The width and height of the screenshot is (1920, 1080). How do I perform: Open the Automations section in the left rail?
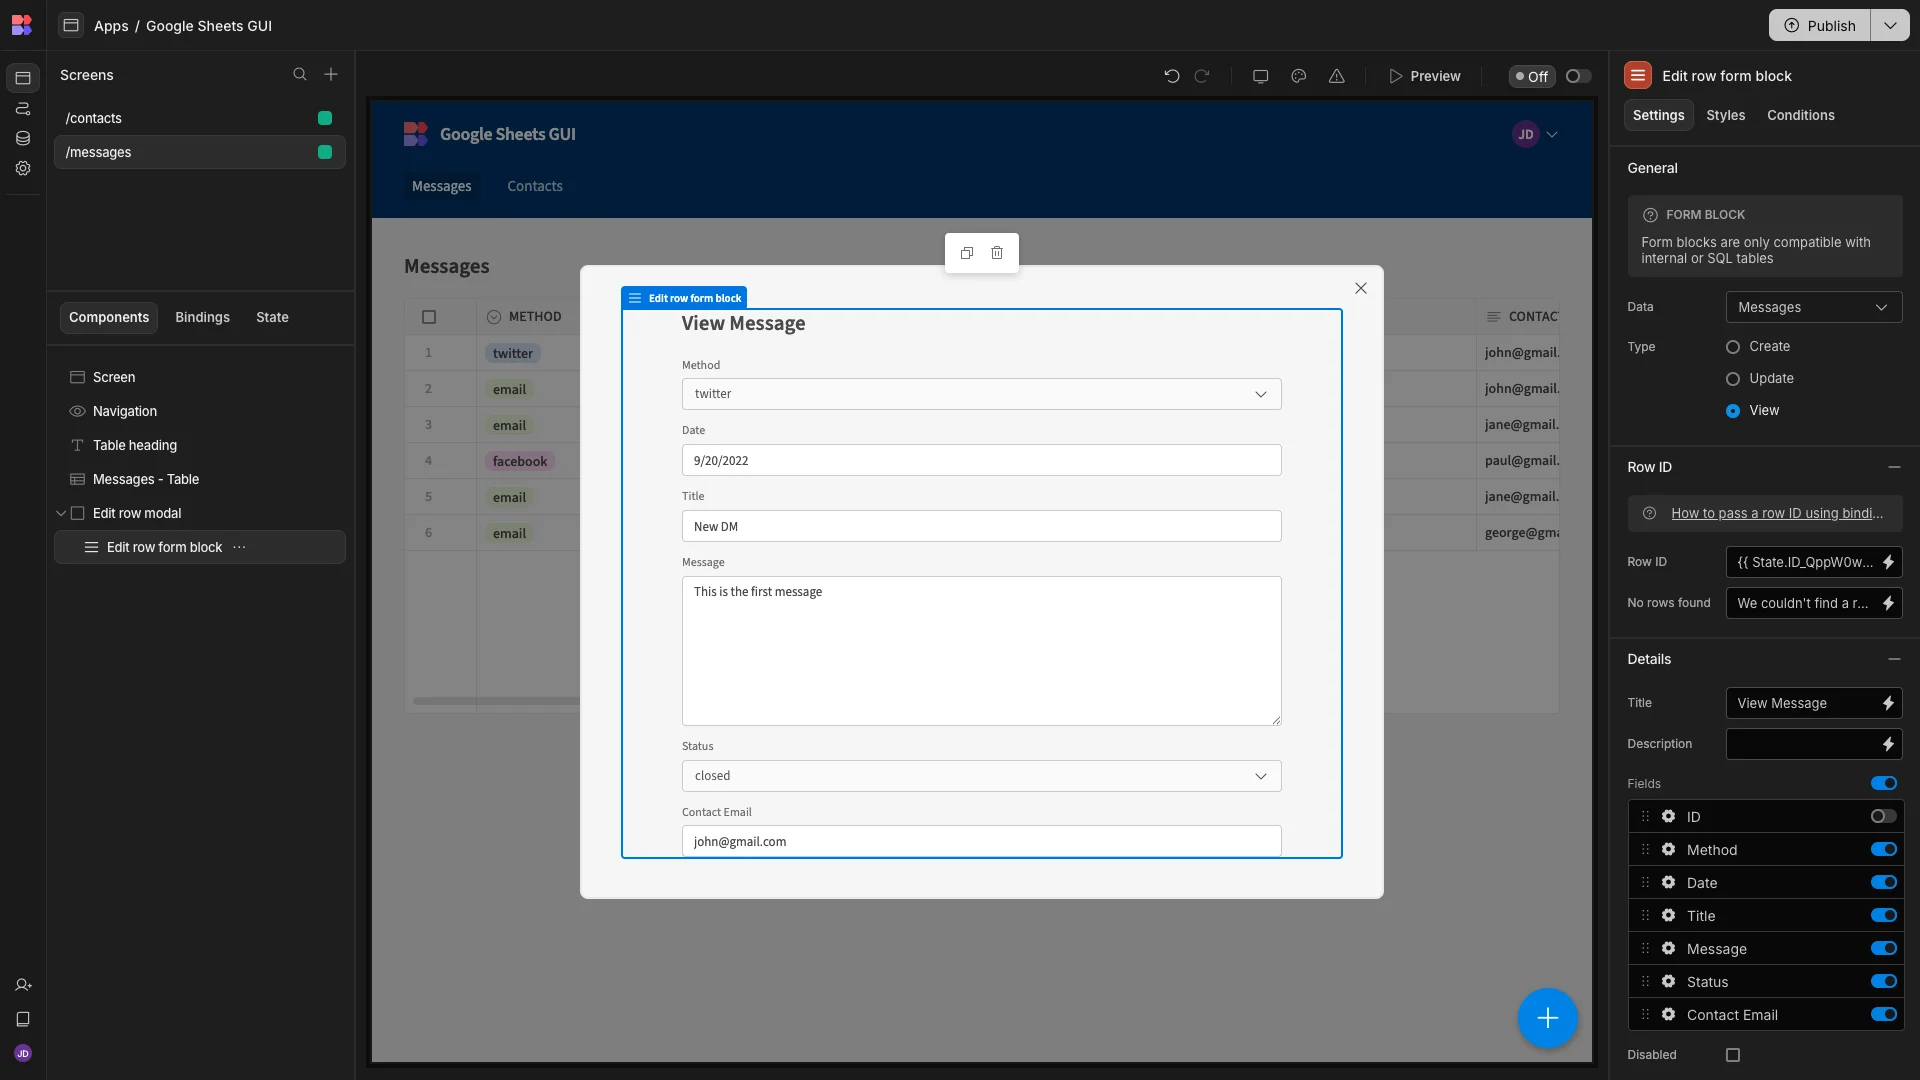pyautogui.click(x=23, y=108)
